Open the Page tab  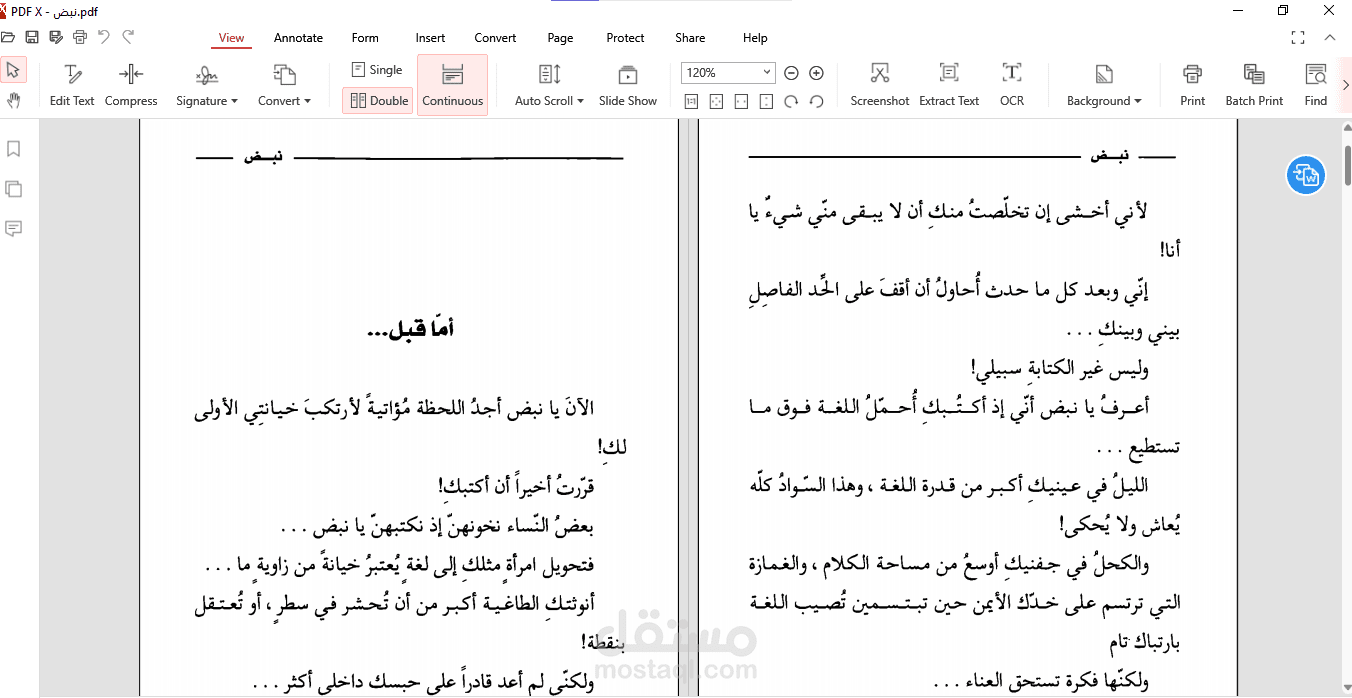click(560, 38)
